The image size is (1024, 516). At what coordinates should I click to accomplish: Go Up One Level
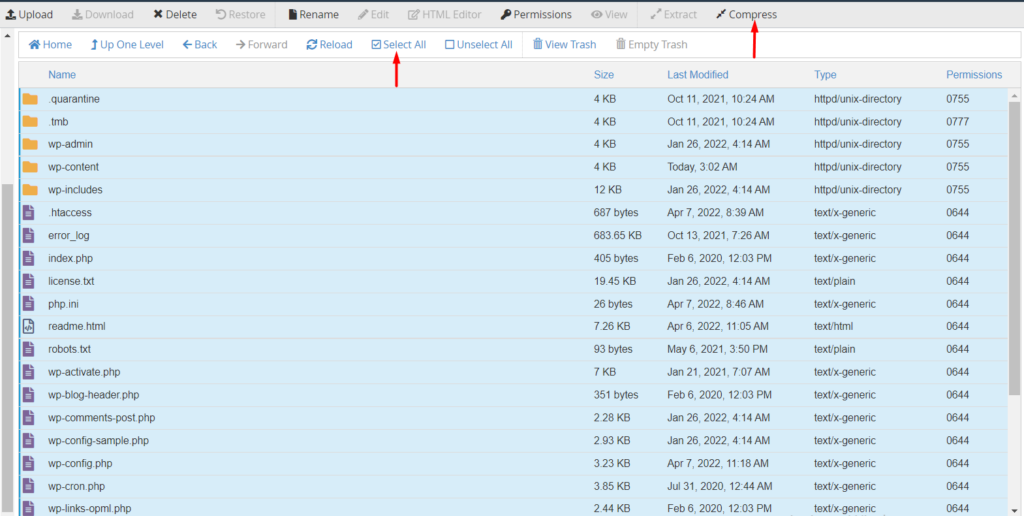tap(127, 44)
